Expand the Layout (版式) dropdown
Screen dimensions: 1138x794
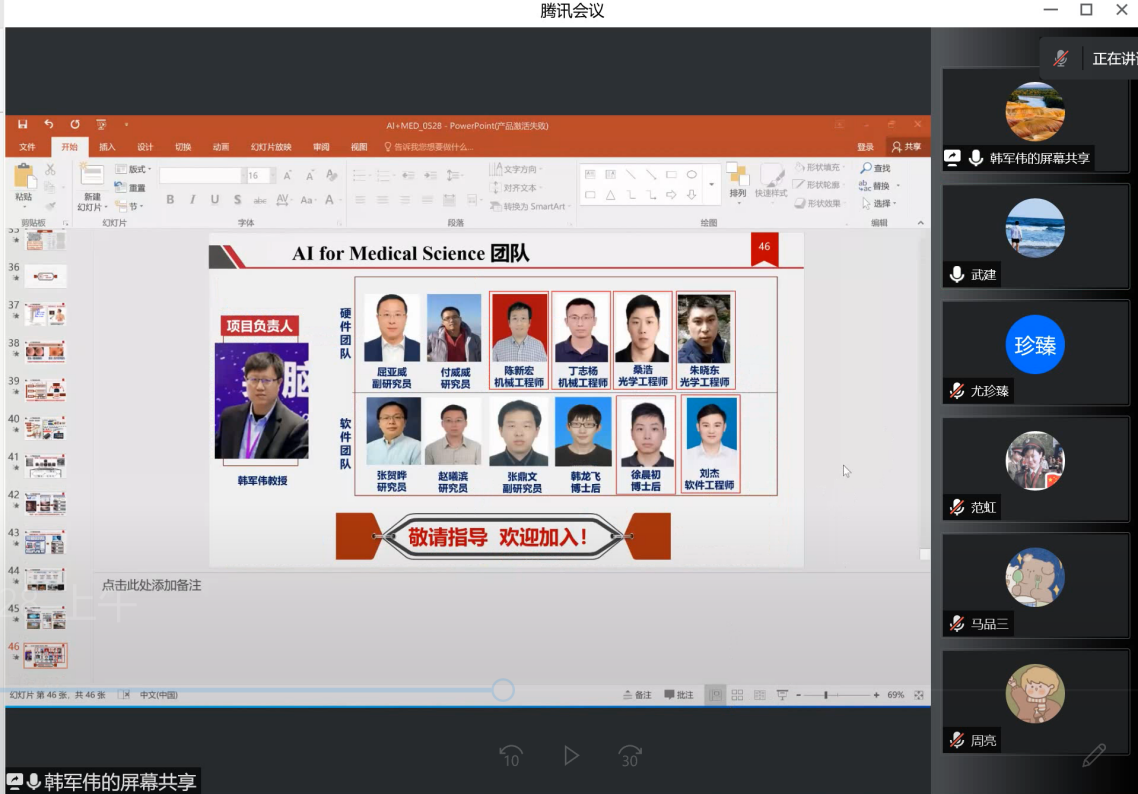[x=136, y=169]
